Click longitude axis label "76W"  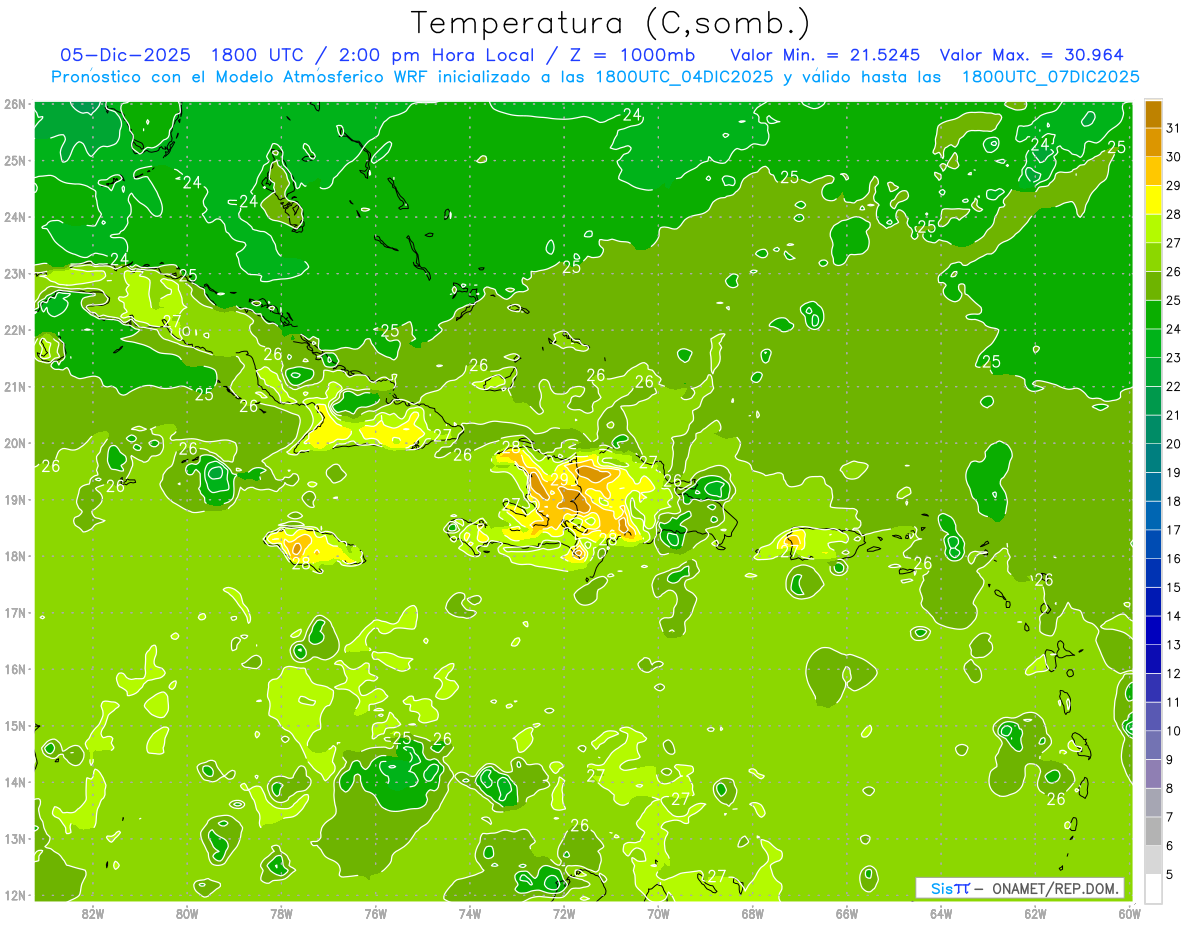point(375,913)
